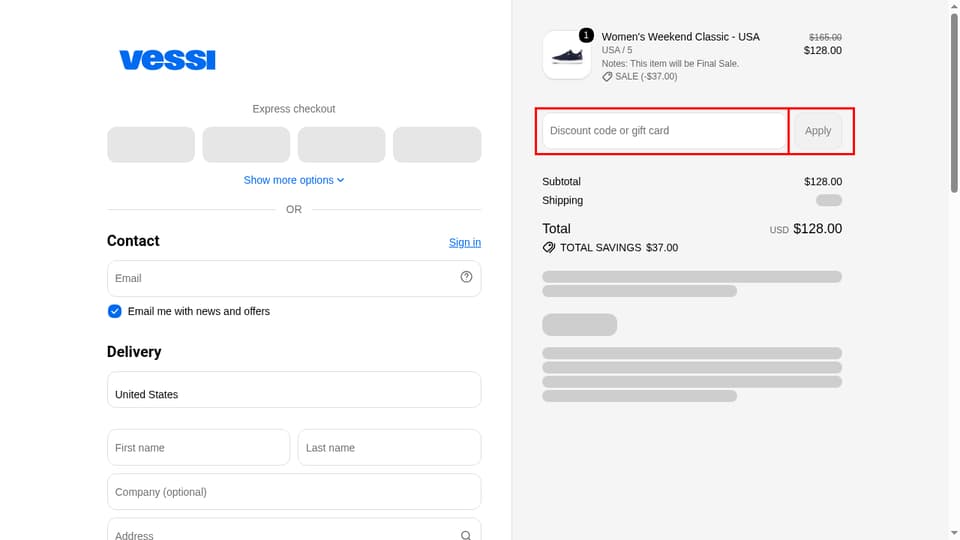Click the Sign in link

click(465, 242)
